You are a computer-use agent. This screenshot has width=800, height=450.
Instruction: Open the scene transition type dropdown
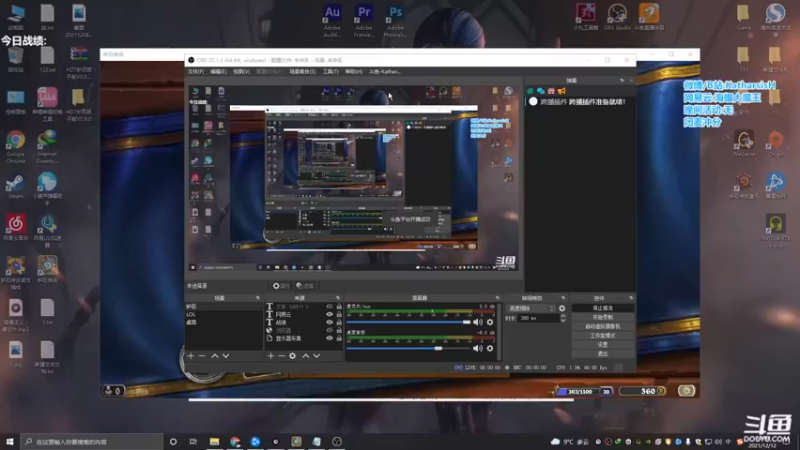point(531,308)
